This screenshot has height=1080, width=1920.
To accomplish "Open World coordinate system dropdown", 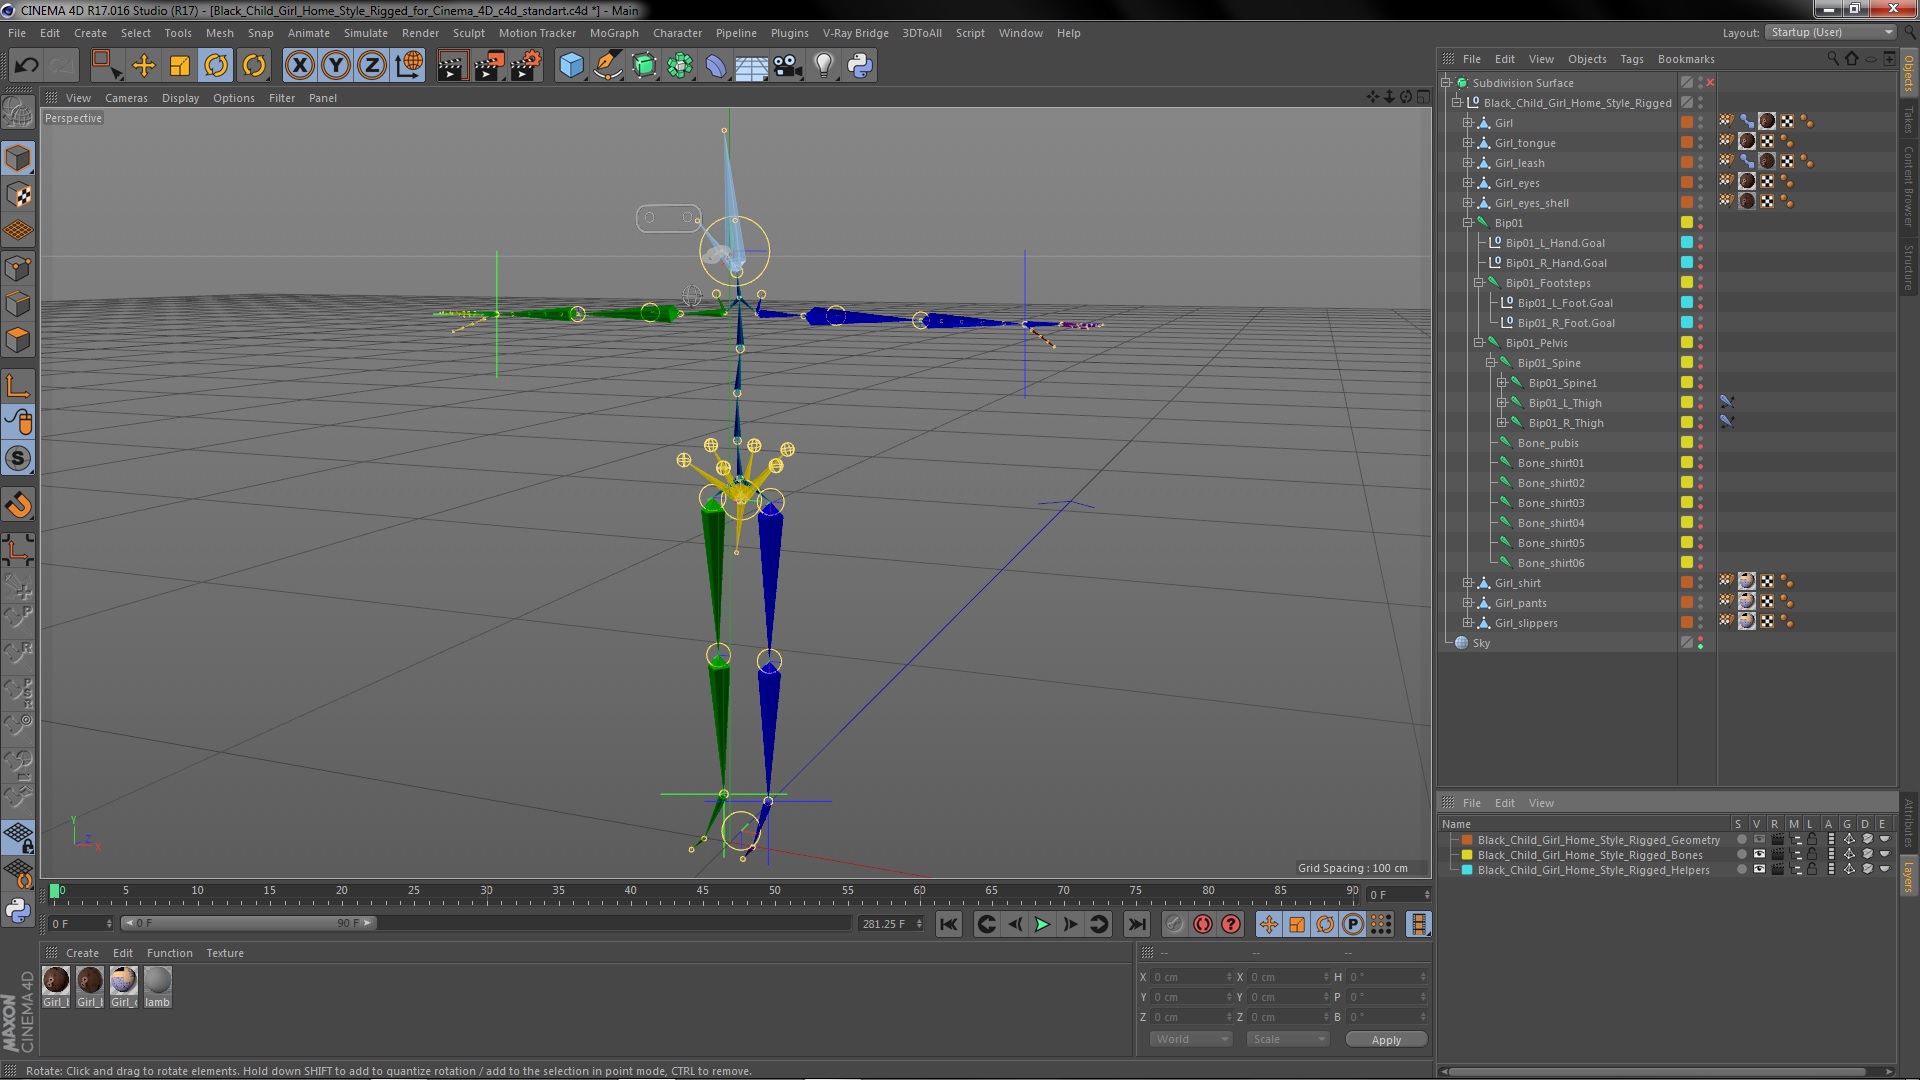I will (1191, 1039).
